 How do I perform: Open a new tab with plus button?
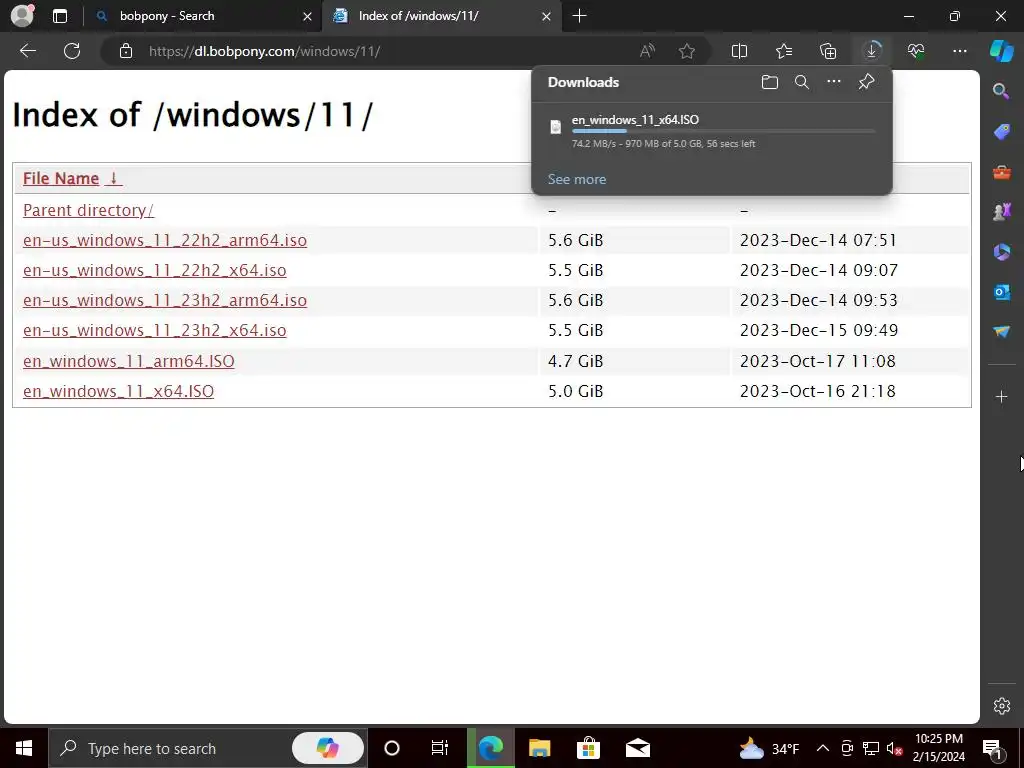[x=579, y=16]
